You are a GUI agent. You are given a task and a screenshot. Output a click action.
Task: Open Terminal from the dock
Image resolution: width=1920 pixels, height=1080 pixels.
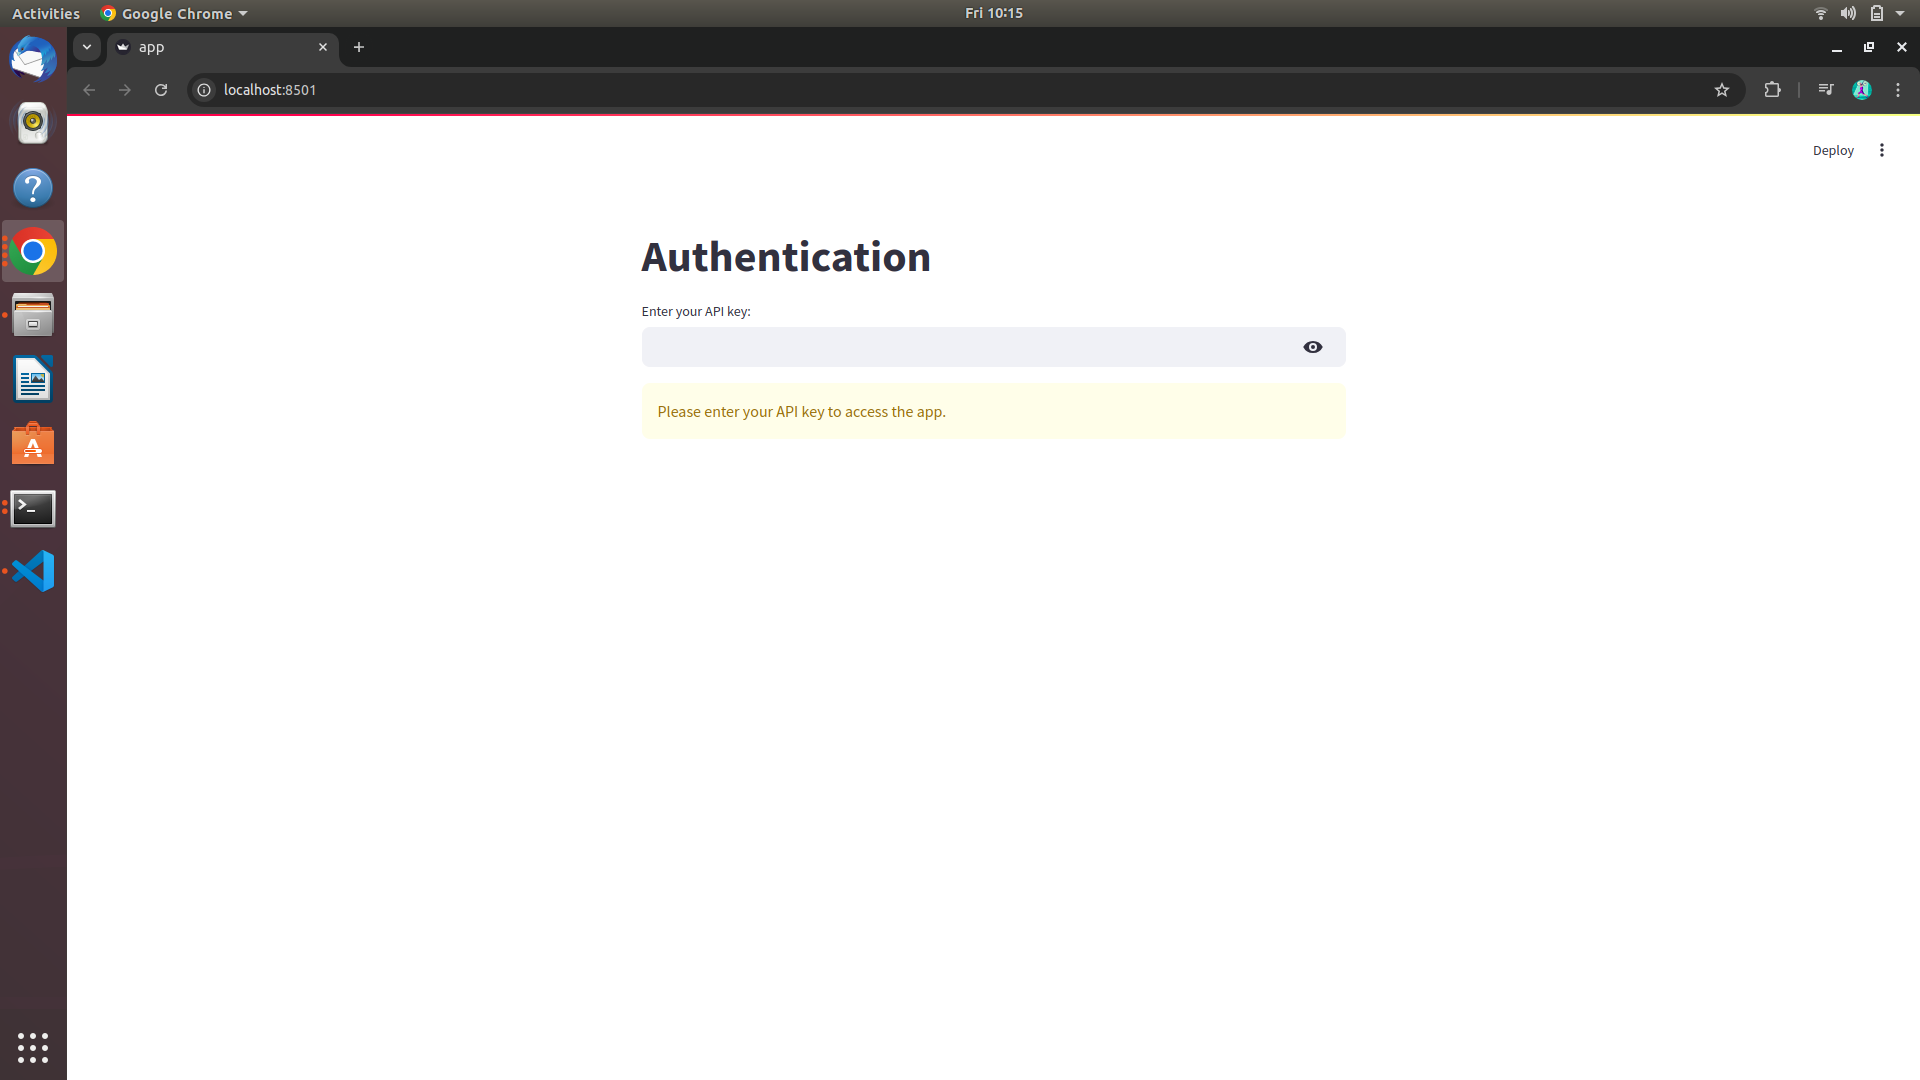click(33, 508)
